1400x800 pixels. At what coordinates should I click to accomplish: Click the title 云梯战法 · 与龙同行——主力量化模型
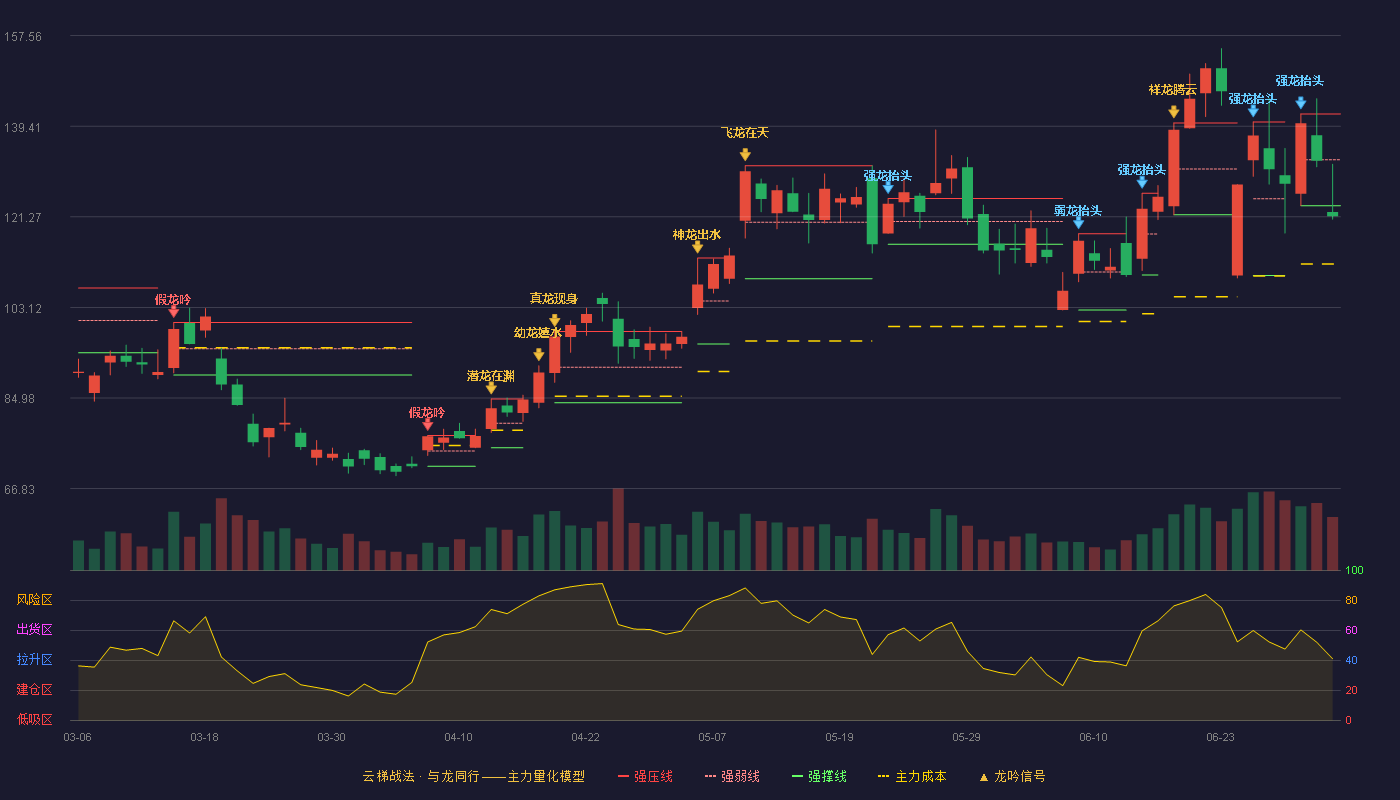click(473, 776)
